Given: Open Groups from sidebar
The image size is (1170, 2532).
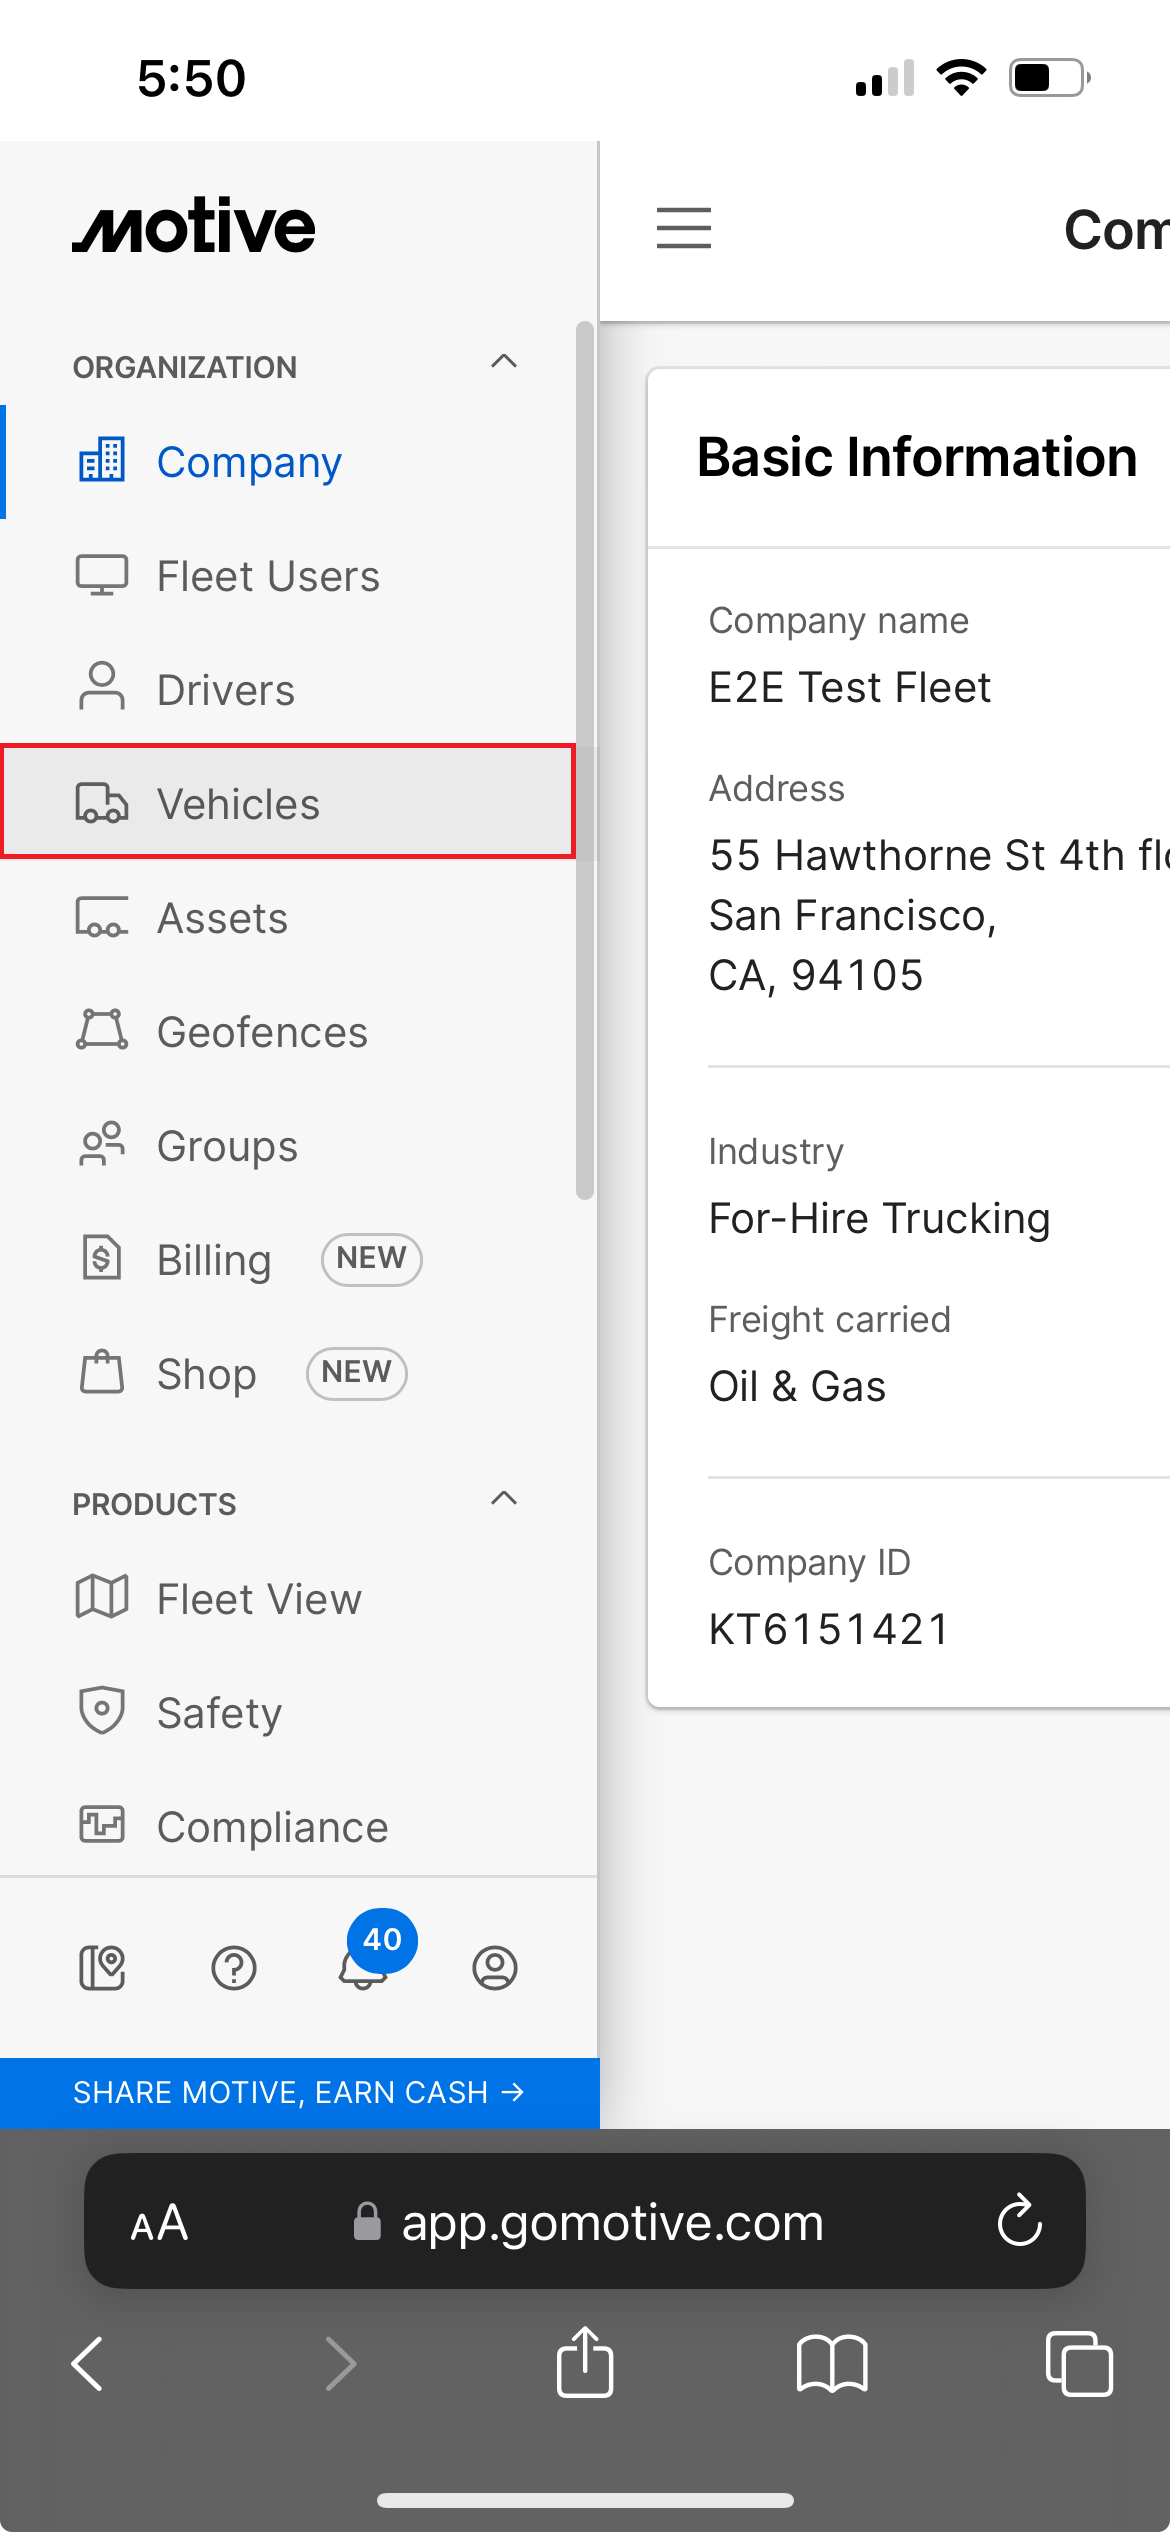Looking at the screenshot, I should [288, 1146].
